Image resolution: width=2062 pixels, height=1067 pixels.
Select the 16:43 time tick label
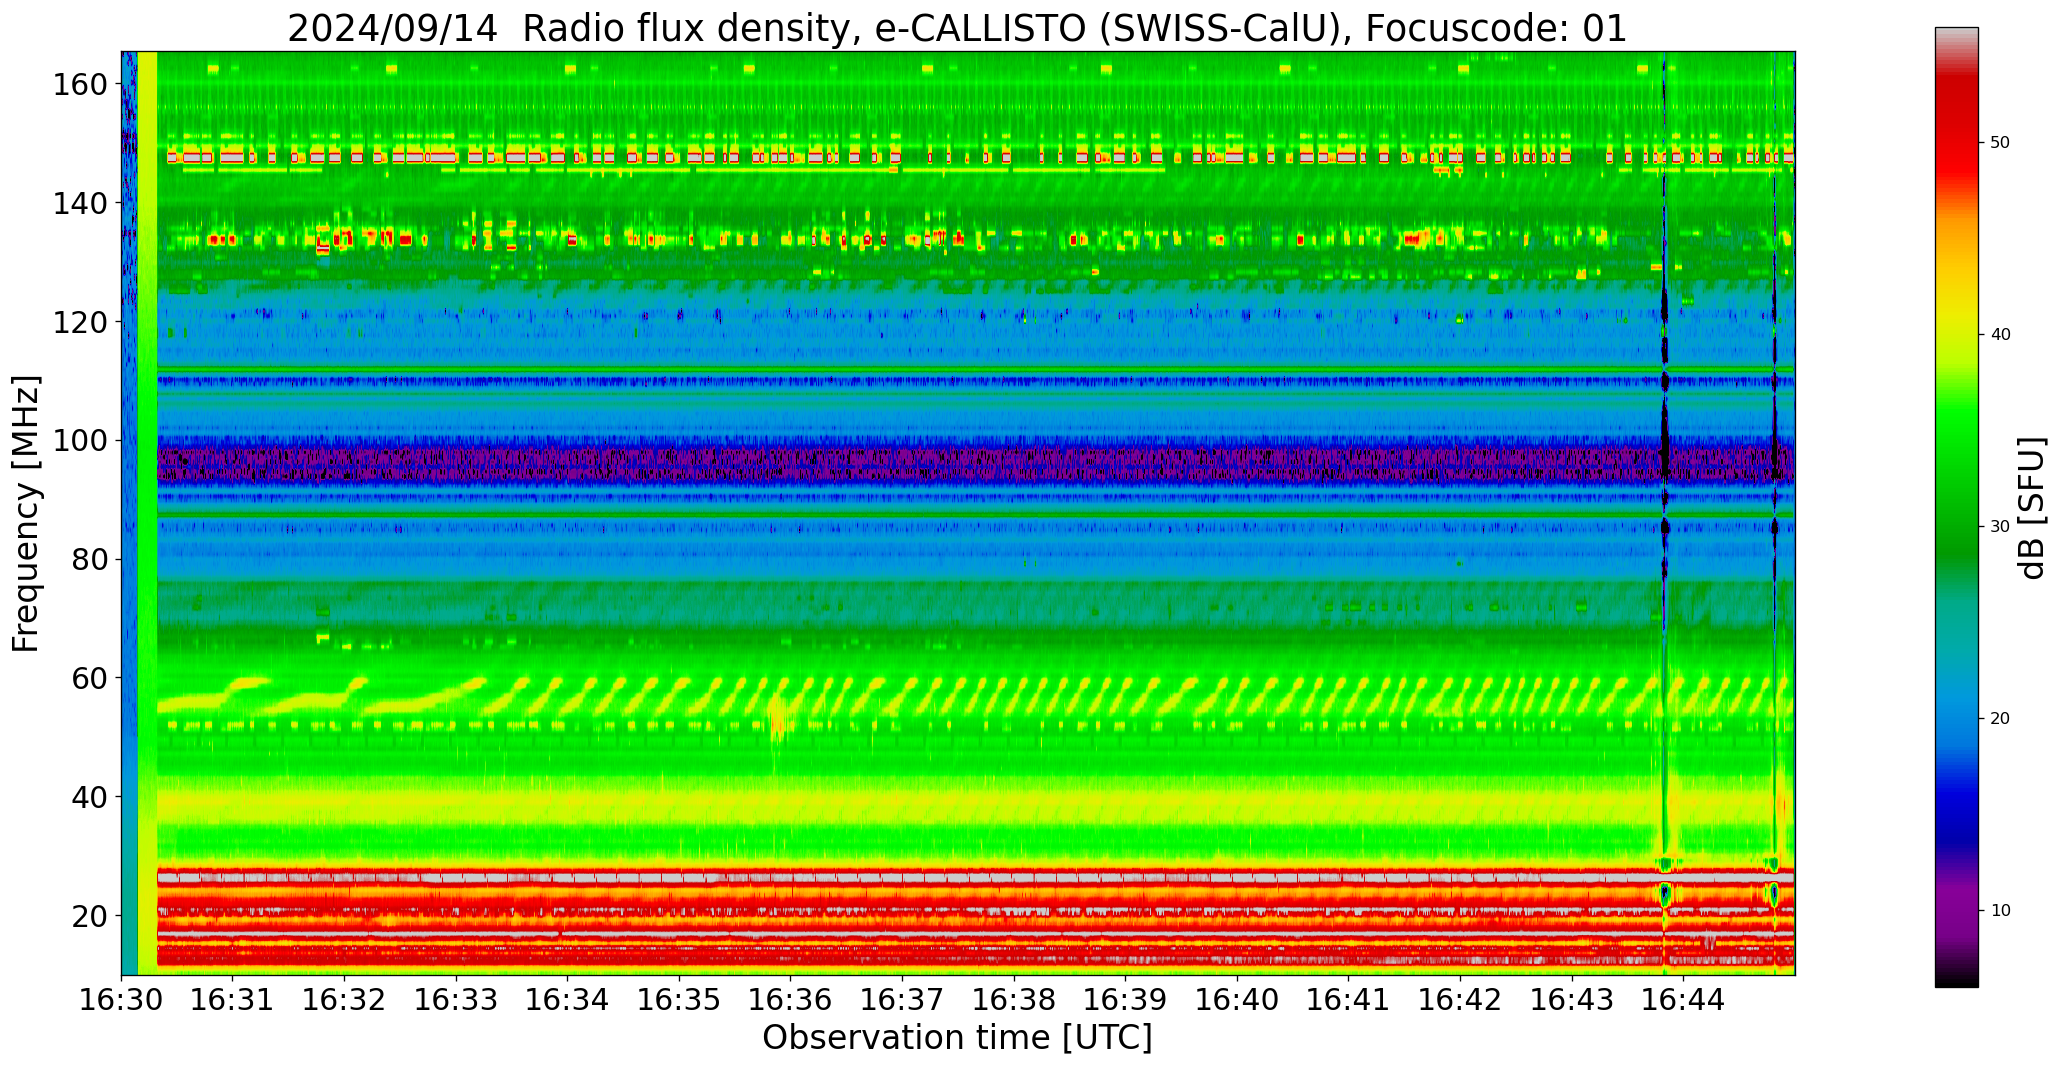point(1572,999)
